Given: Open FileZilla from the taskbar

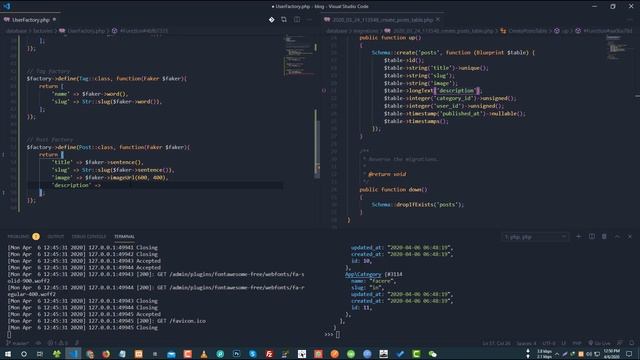Looking at the screenshot, I should tap(269, 354).
